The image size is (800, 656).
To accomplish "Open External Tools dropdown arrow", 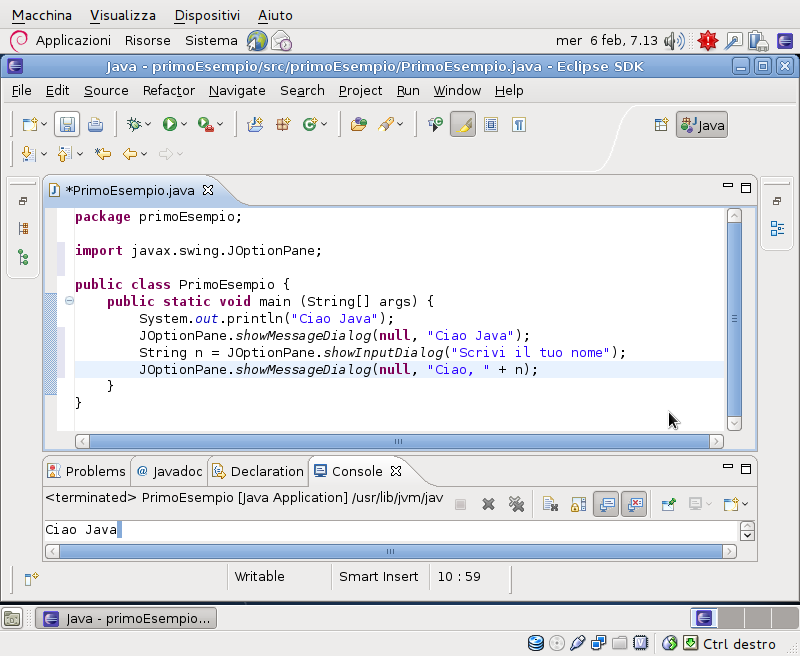I will pyautogui.click(x=220, y=124).
